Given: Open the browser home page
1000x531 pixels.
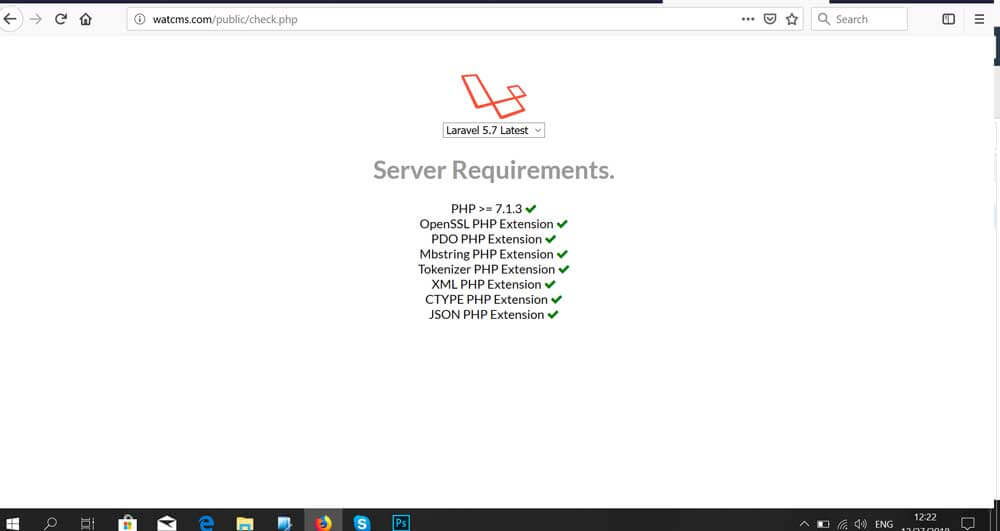Looking at the screenshot, I should click(x=85, y=19).
